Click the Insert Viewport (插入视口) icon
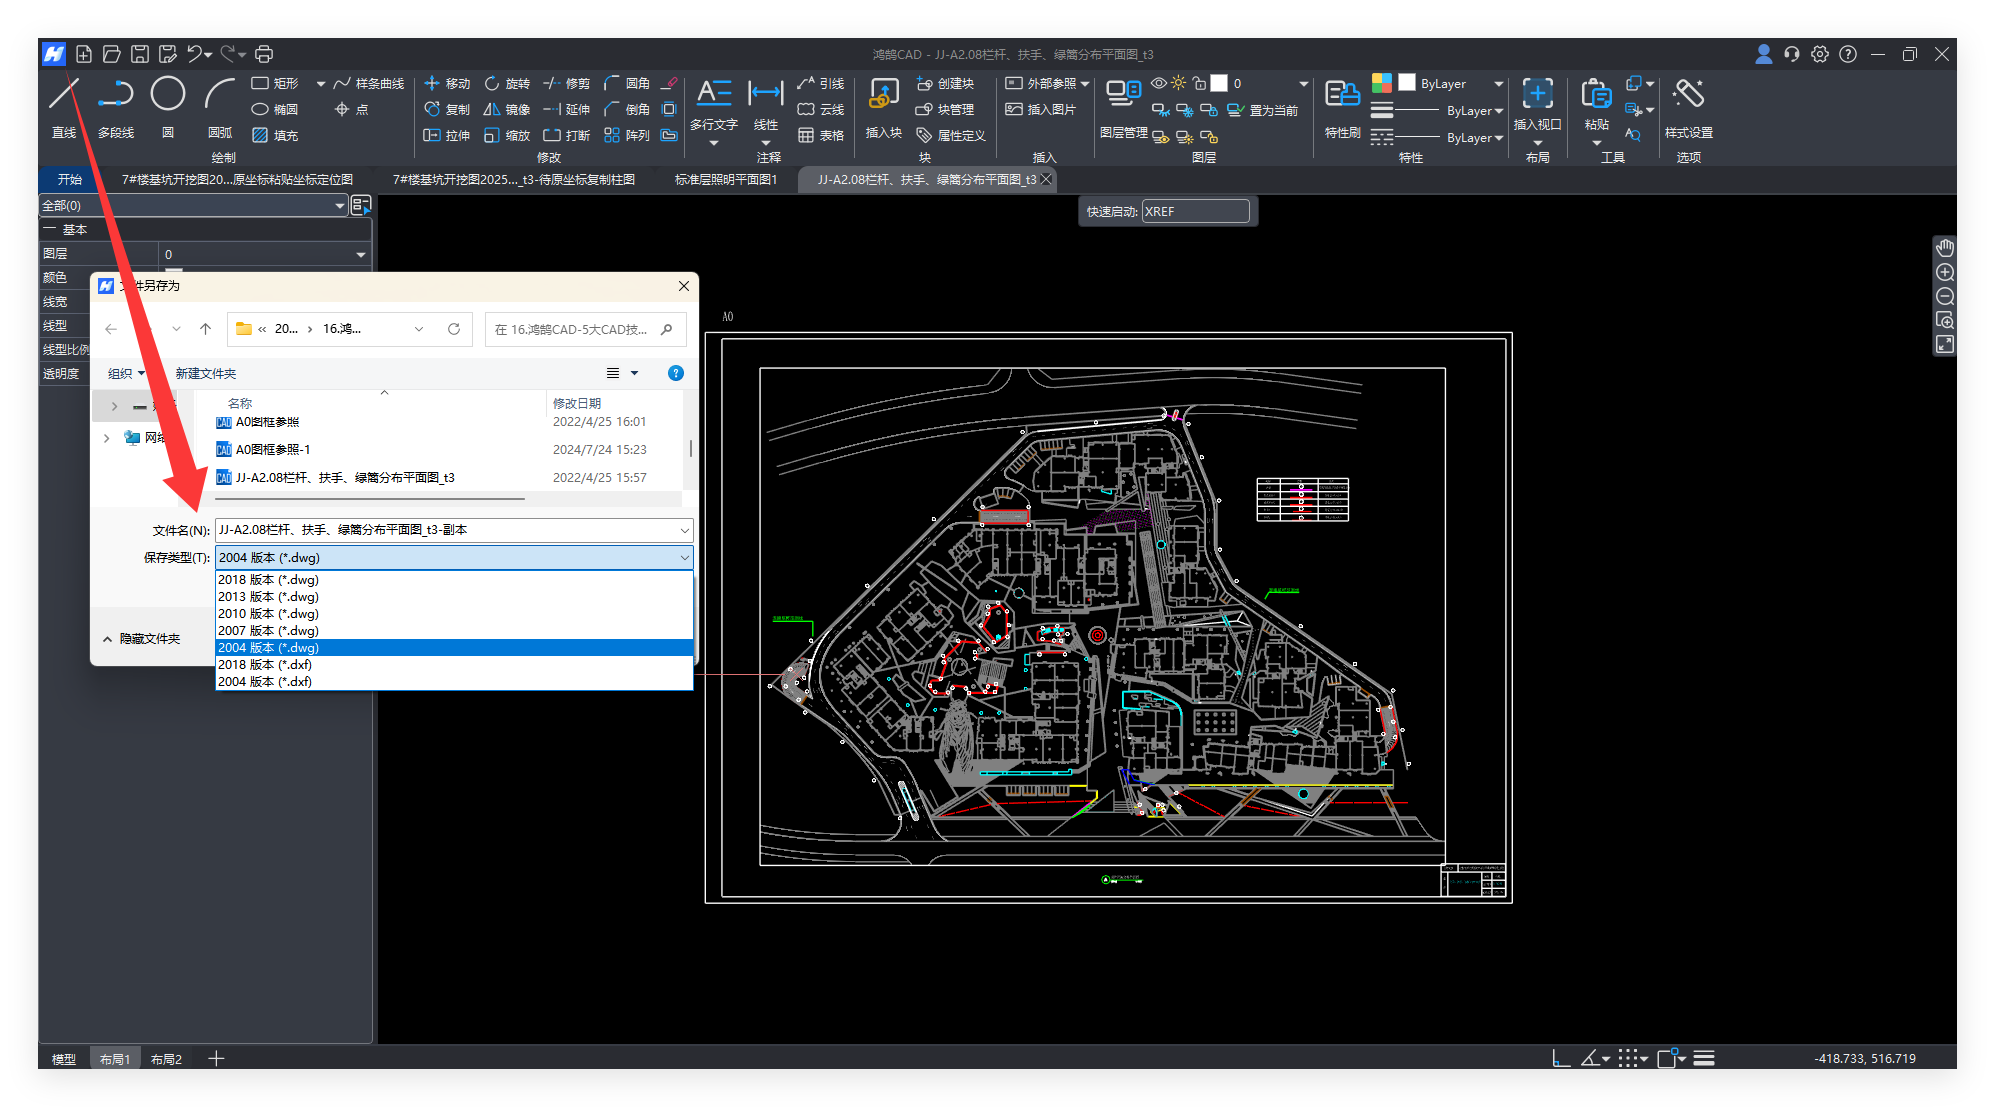1995x1107 pixels. pyautogui.click(x=1537, y=95)
